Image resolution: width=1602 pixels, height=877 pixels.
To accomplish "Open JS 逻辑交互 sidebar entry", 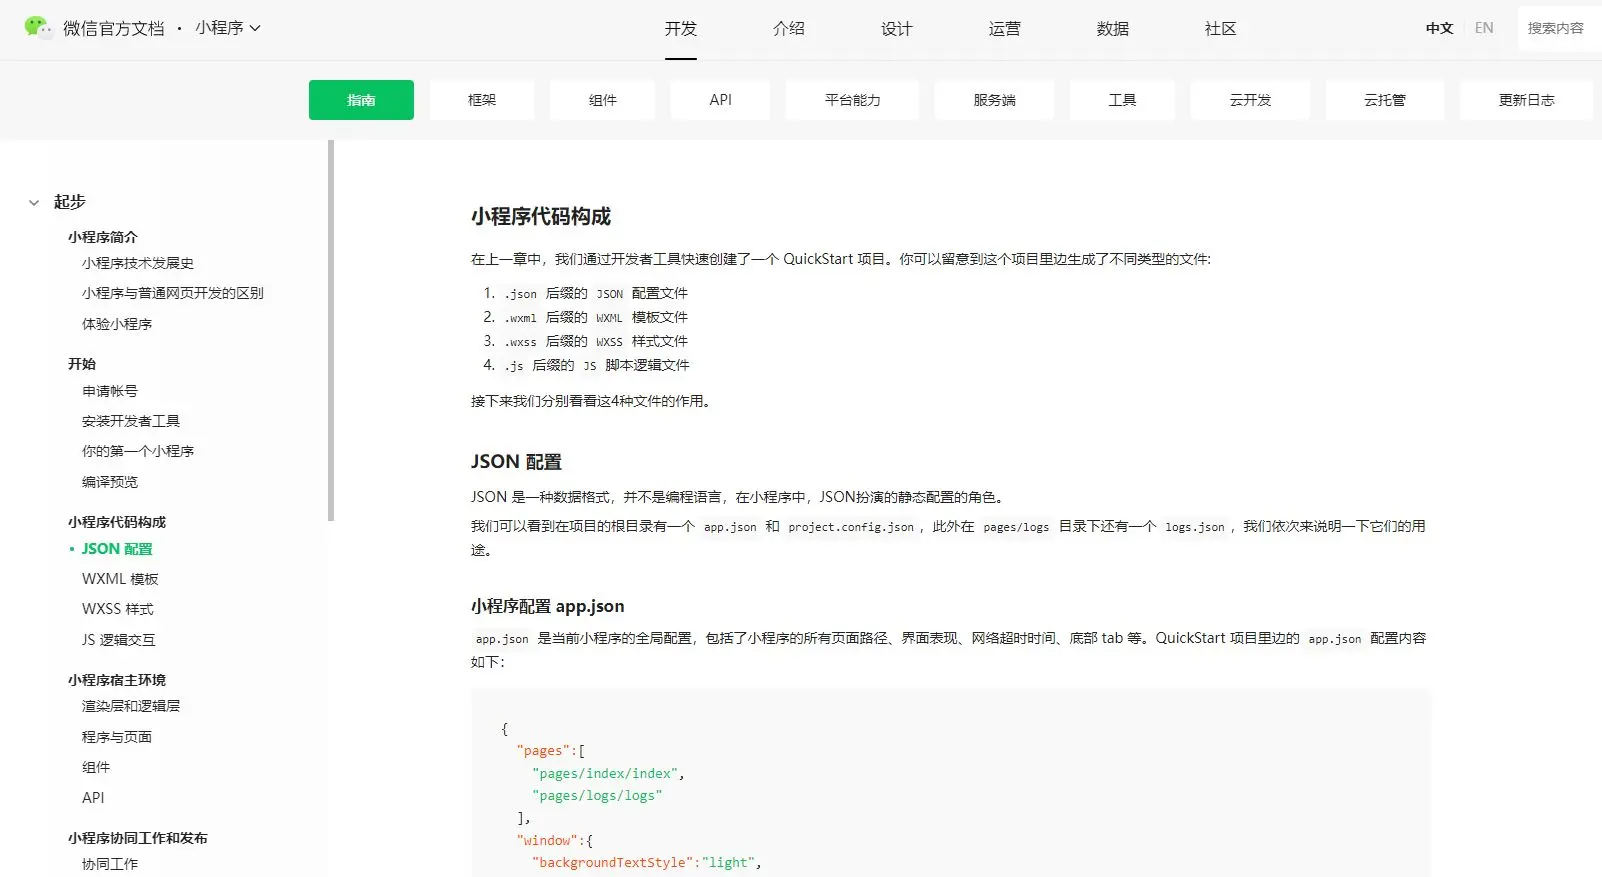I will [x=119, y=640].
